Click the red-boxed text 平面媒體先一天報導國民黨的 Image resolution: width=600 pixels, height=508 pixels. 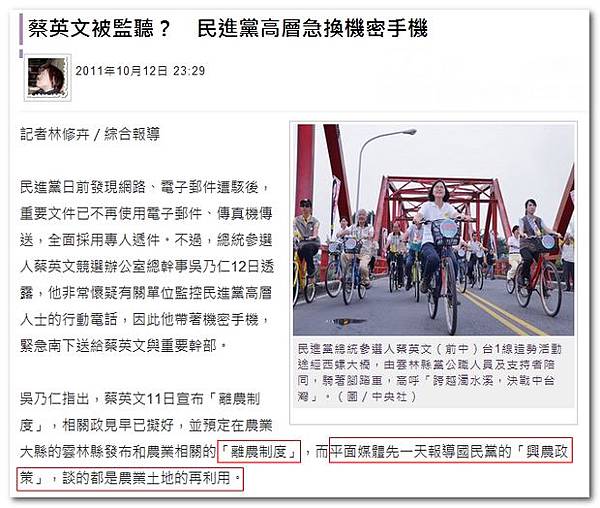[421, 452]
